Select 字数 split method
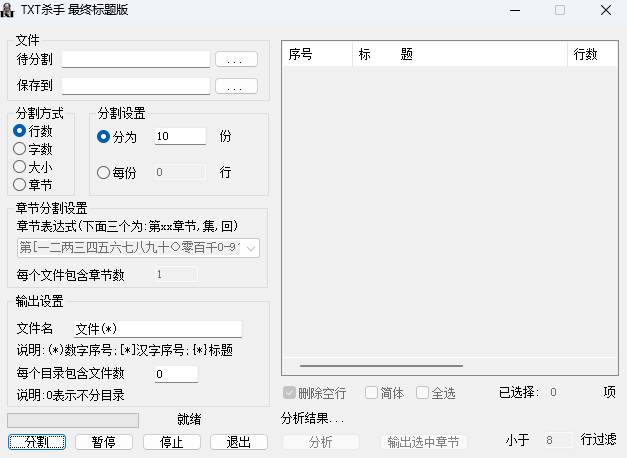This screenshot has width=627, height=458. [19, 149]
